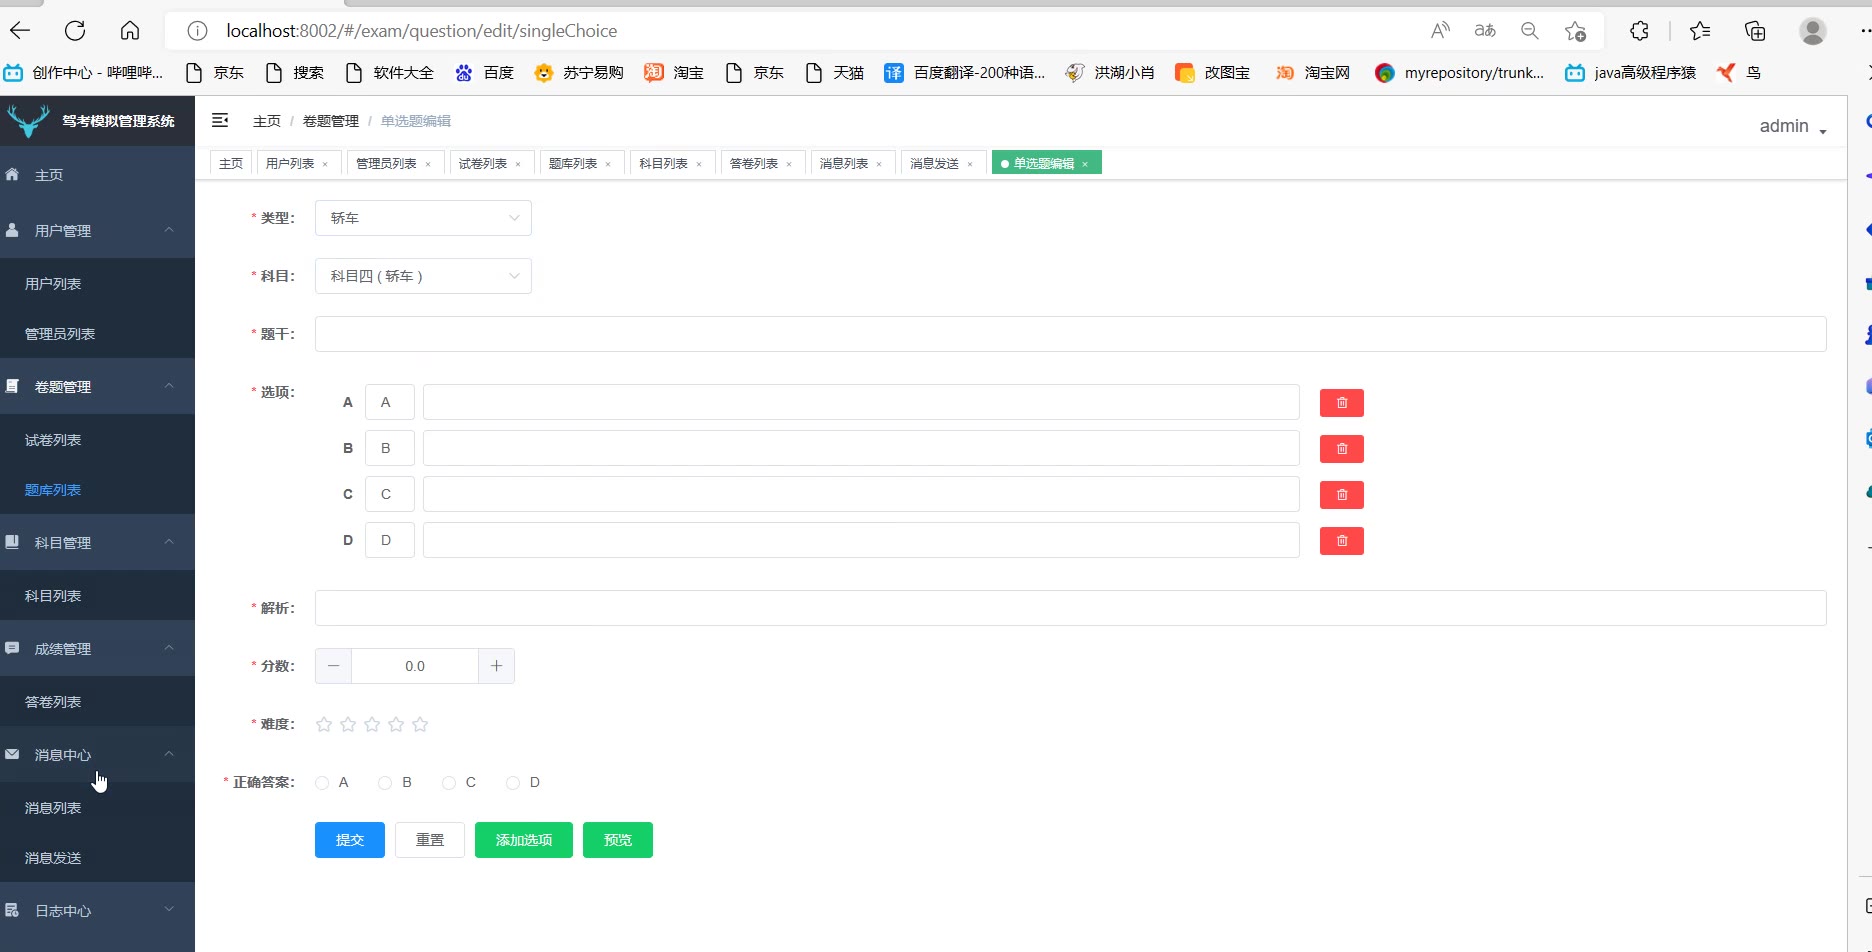Open 百度 bookmark in bookmarks bar

tap(485, 72)
